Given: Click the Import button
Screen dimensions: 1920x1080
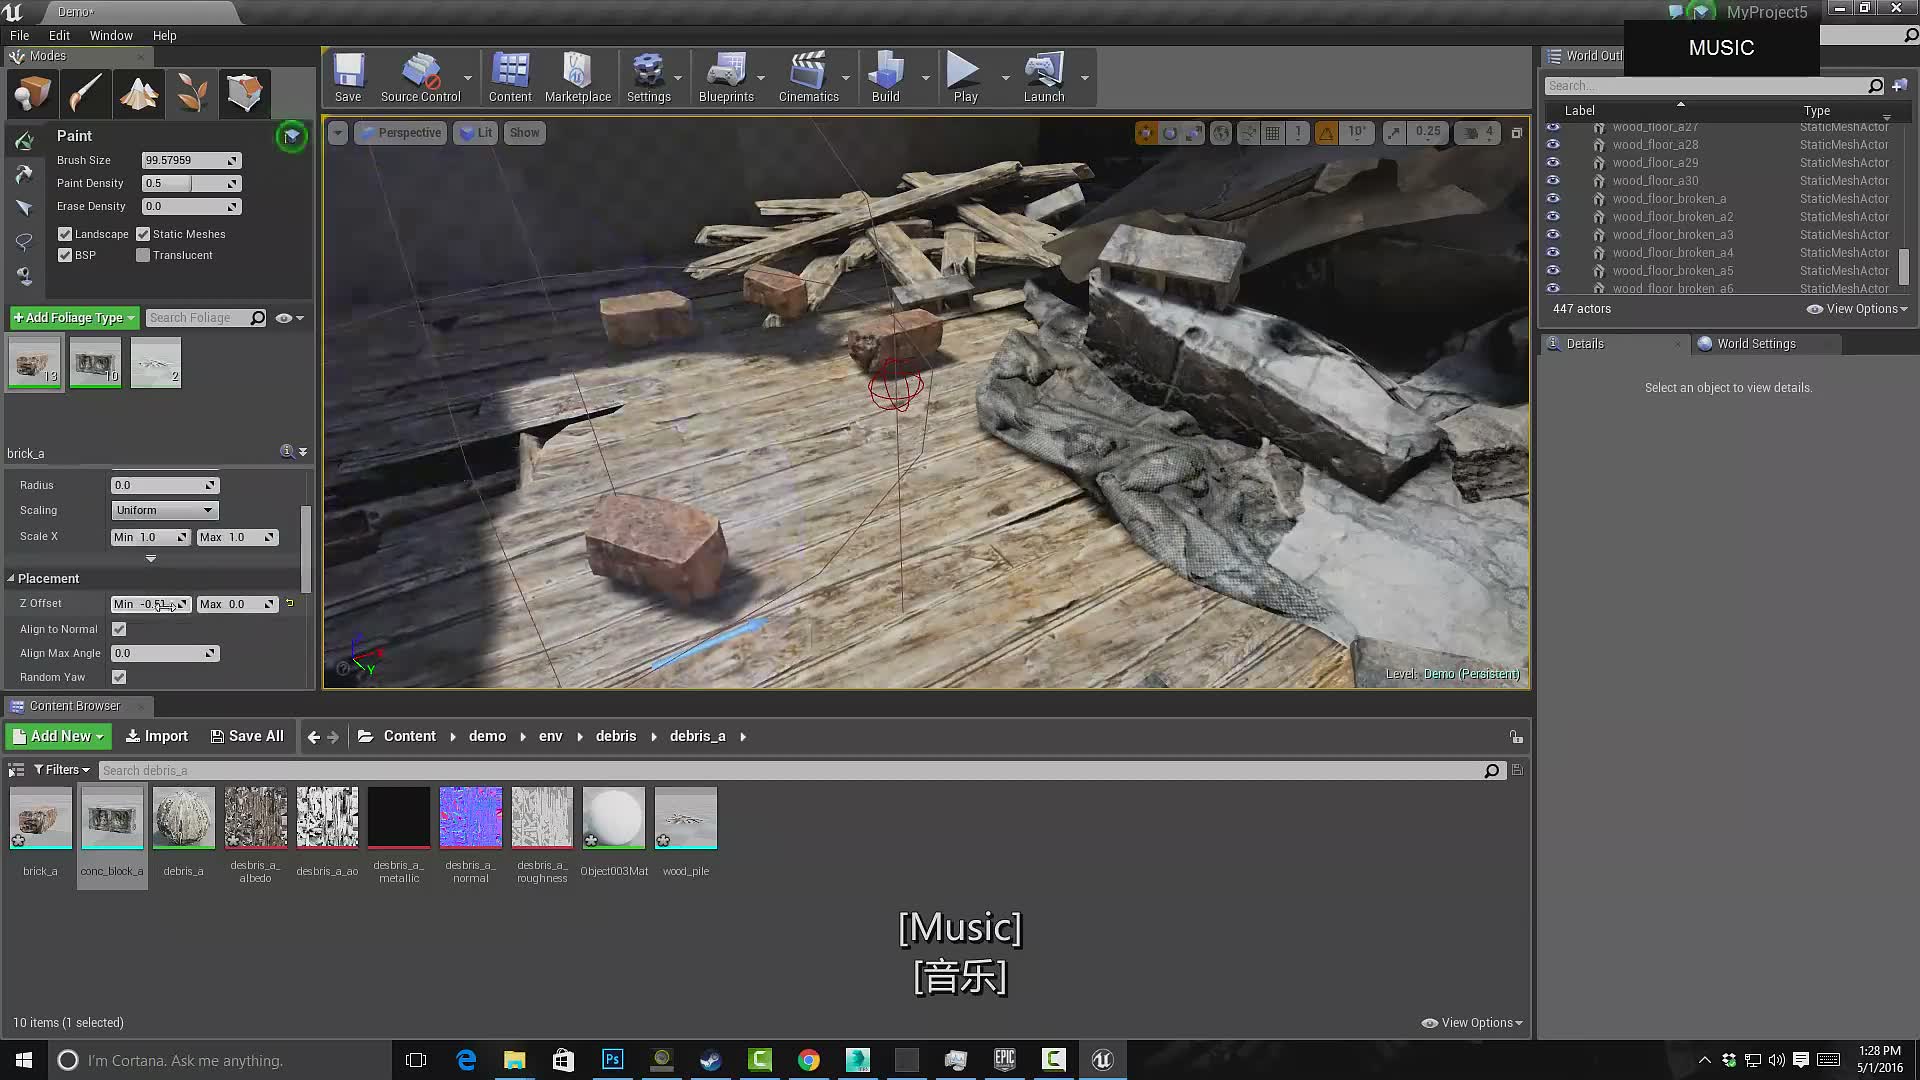Looking at the screenshot, I should coord(157,736).
